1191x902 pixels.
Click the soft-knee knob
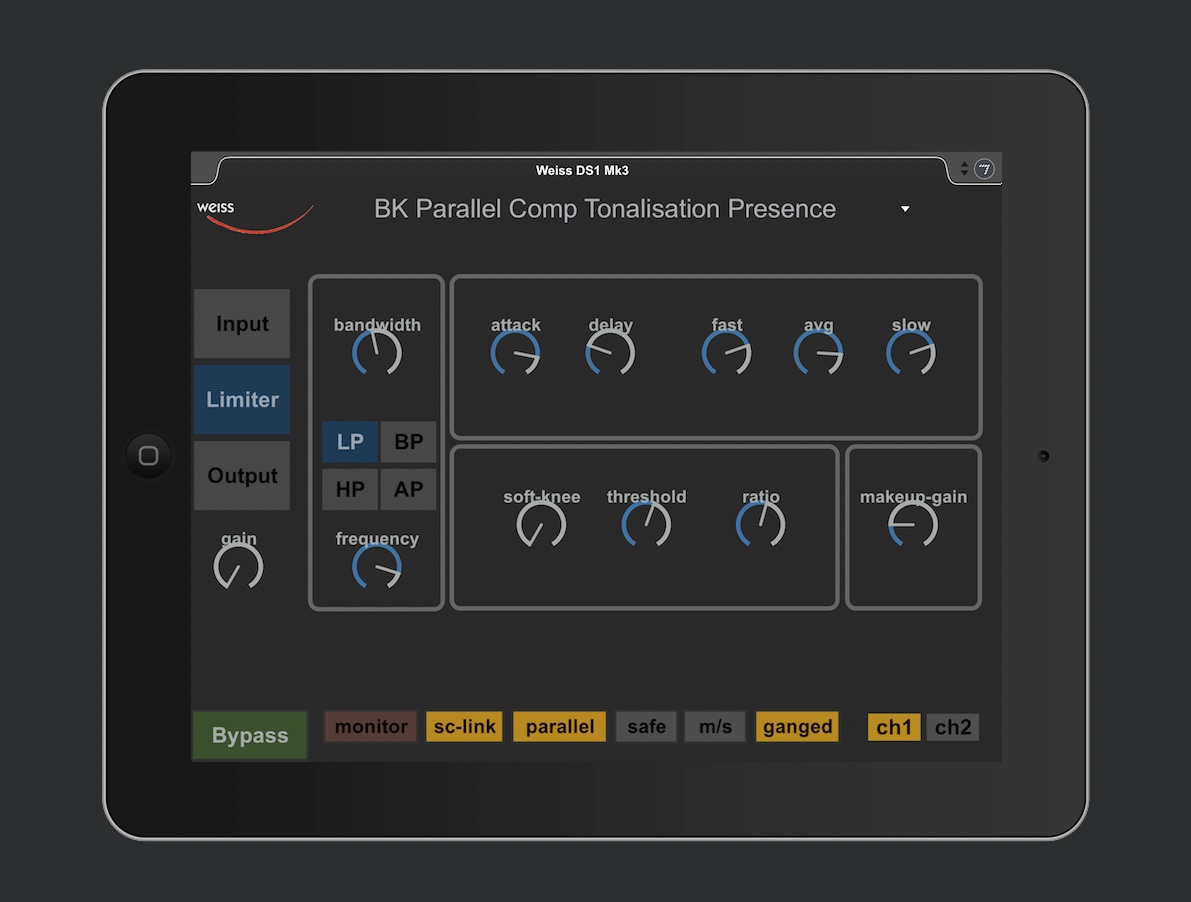pyautogui.click(x=541, y=524)
